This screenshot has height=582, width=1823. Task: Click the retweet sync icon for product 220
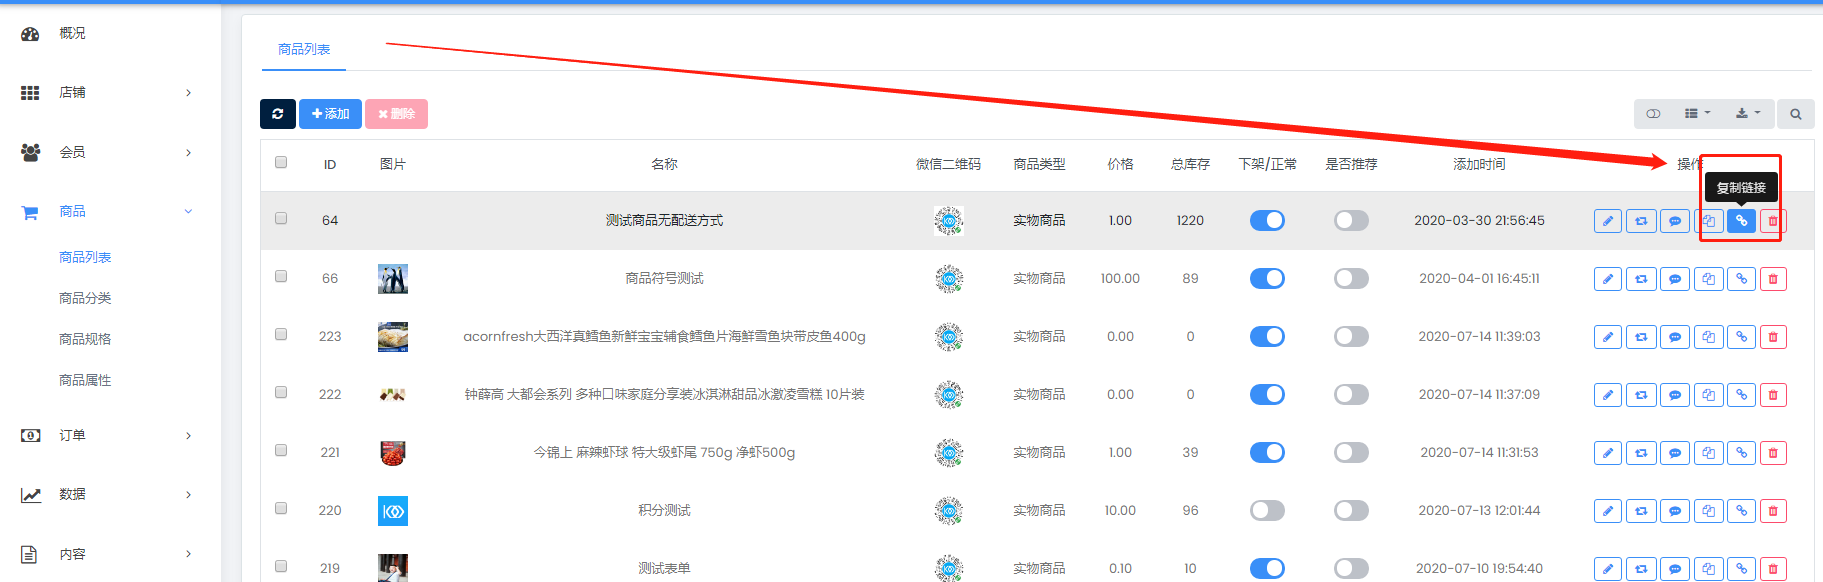1641,511
